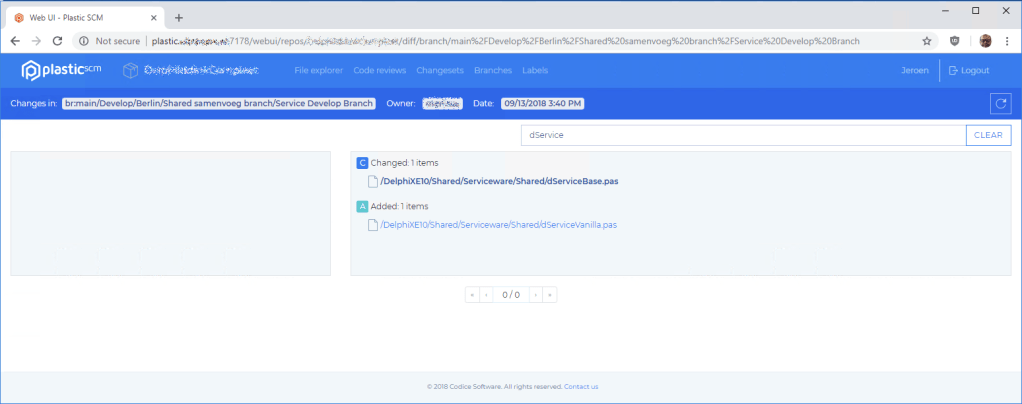Switch to the Branches page
Viewport: 1022px width, 404px height.
(493, 71)
